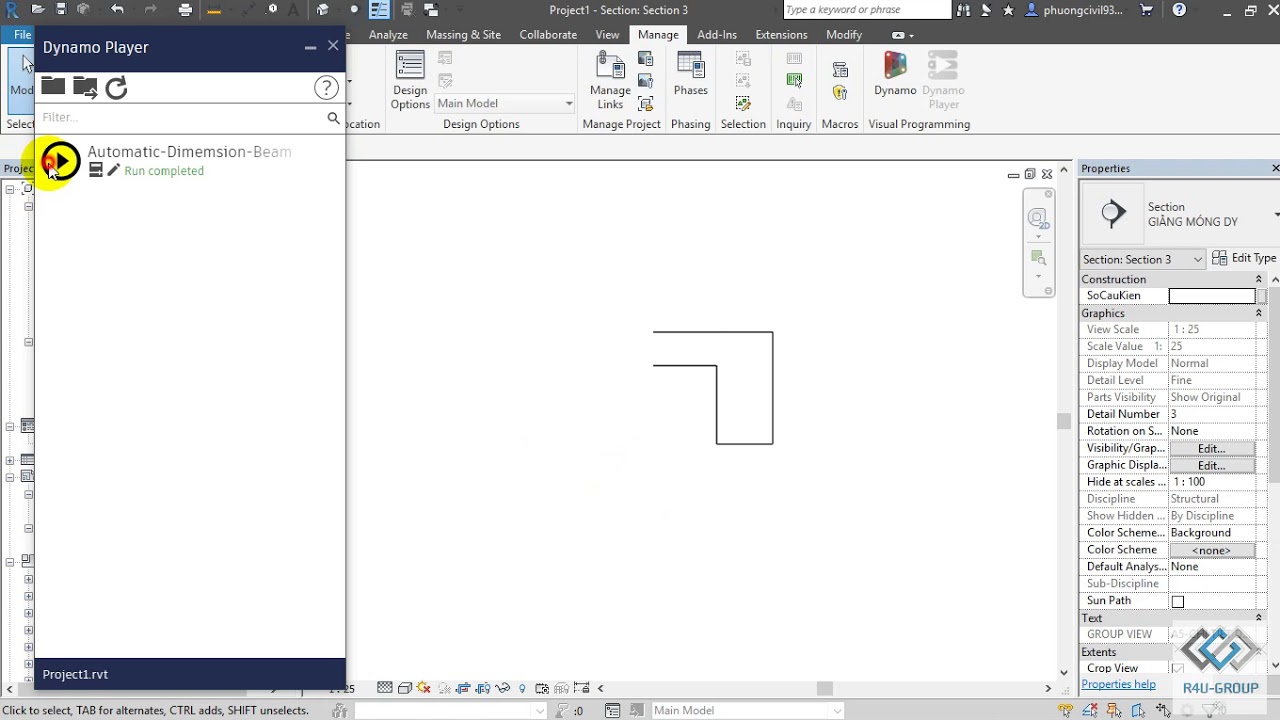Launch Dynamo from Visual Programming panel

[895, 76]
